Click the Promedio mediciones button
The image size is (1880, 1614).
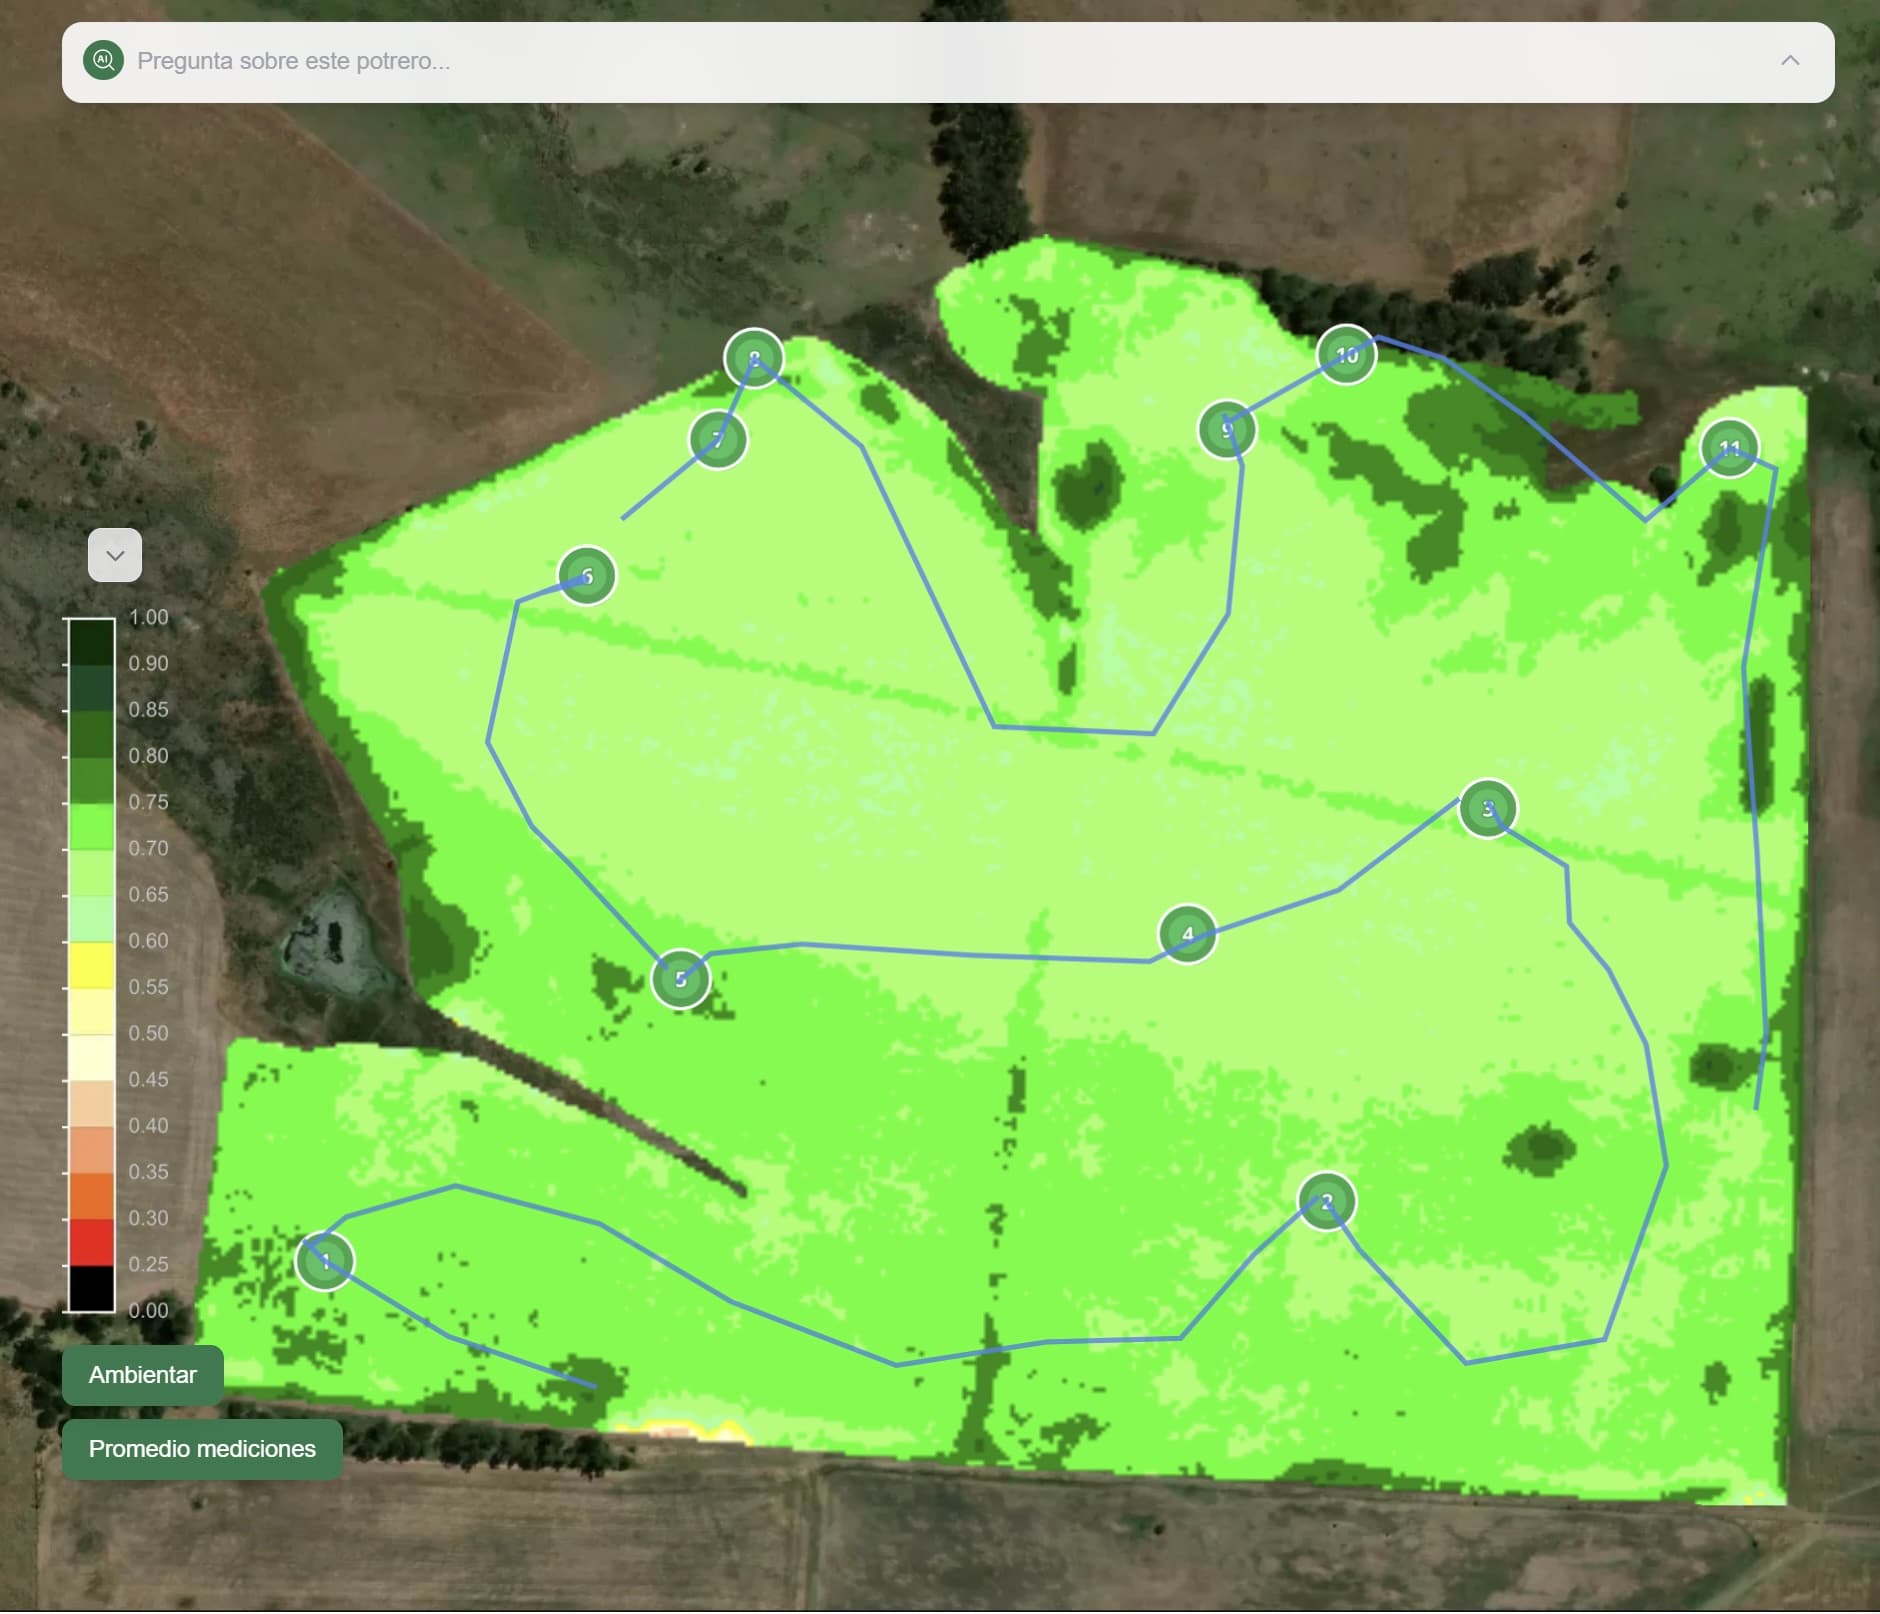202,1449
